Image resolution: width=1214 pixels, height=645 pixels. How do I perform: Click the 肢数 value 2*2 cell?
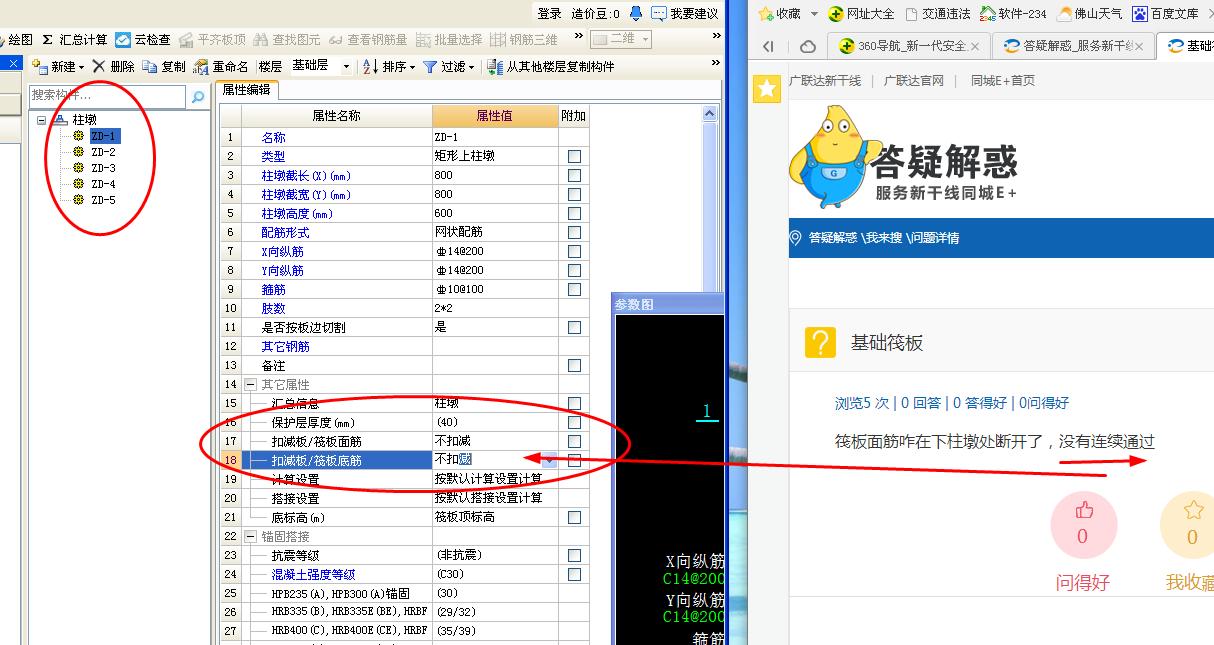coord(495,308)
